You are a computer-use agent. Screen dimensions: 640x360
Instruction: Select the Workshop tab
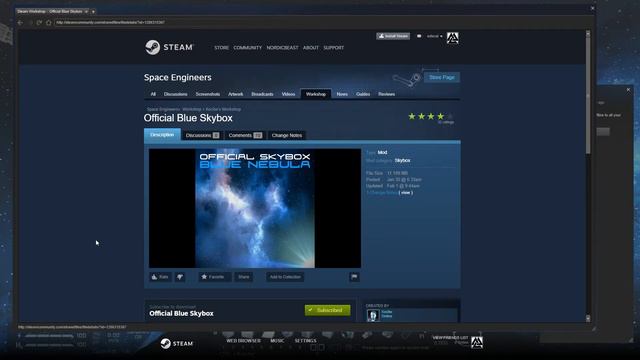click(316, 94)
